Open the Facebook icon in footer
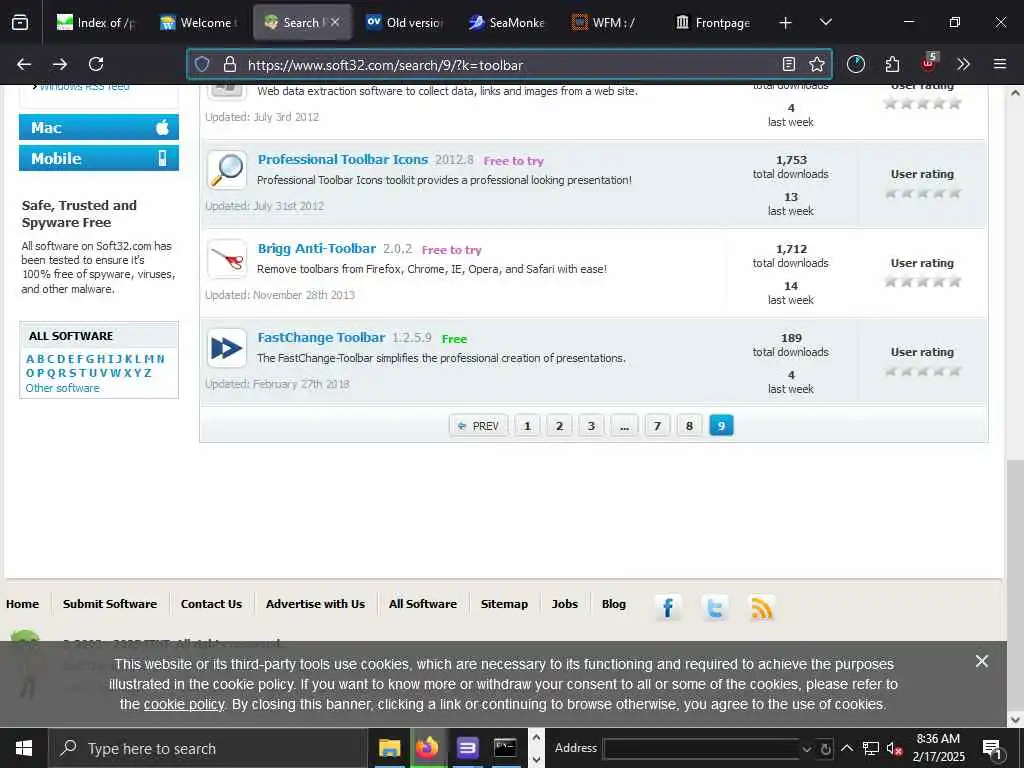Viewport: 1024px width, 768px height. point(667,608)
